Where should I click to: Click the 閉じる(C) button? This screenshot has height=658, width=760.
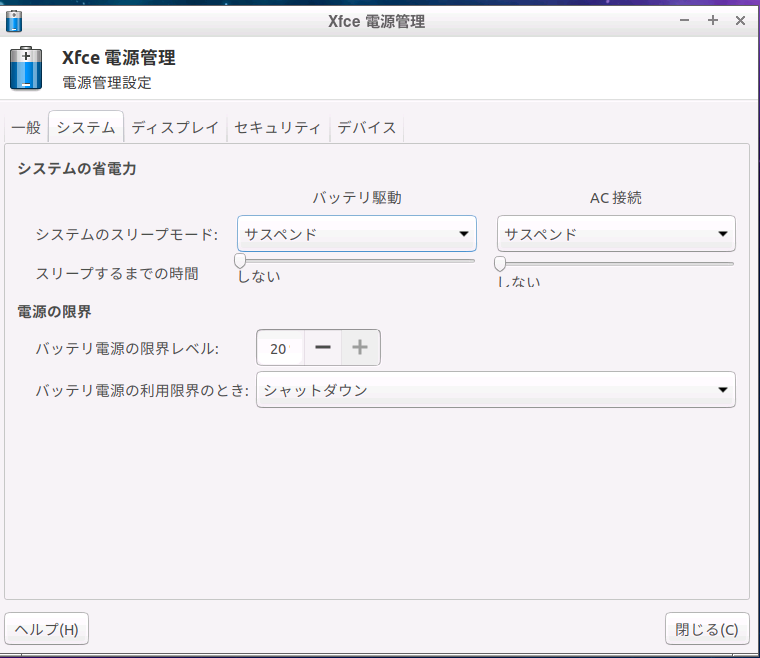(x=707, y=629)
